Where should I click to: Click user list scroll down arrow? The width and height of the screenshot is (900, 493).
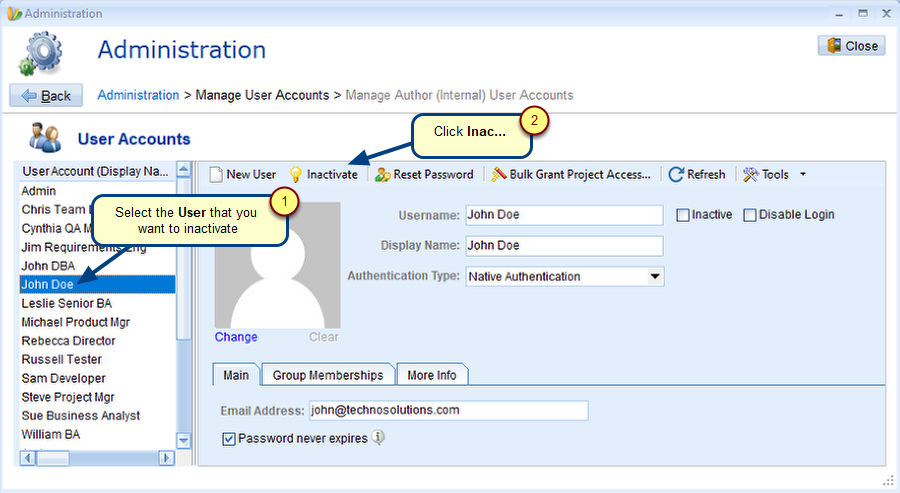(183, 441)
